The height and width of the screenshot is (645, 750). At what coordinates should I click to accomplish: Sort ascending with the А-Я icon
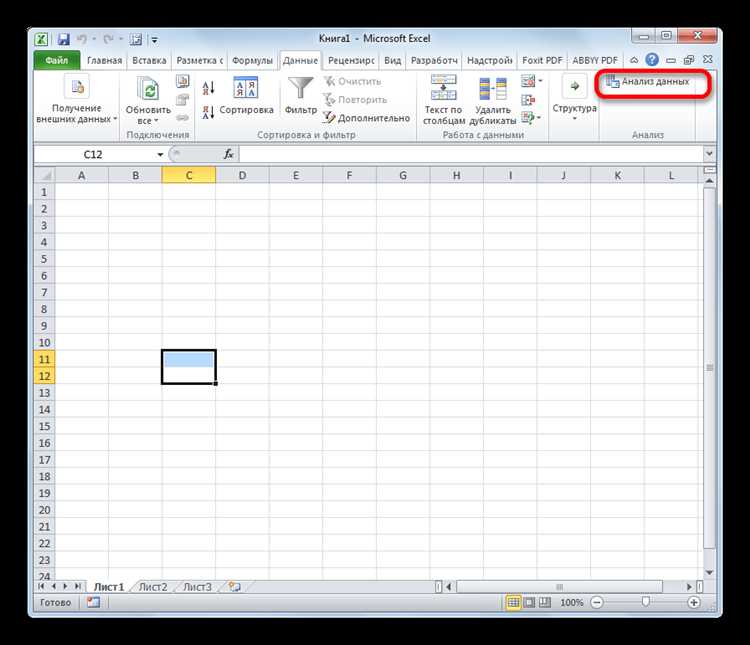point(208,88)
